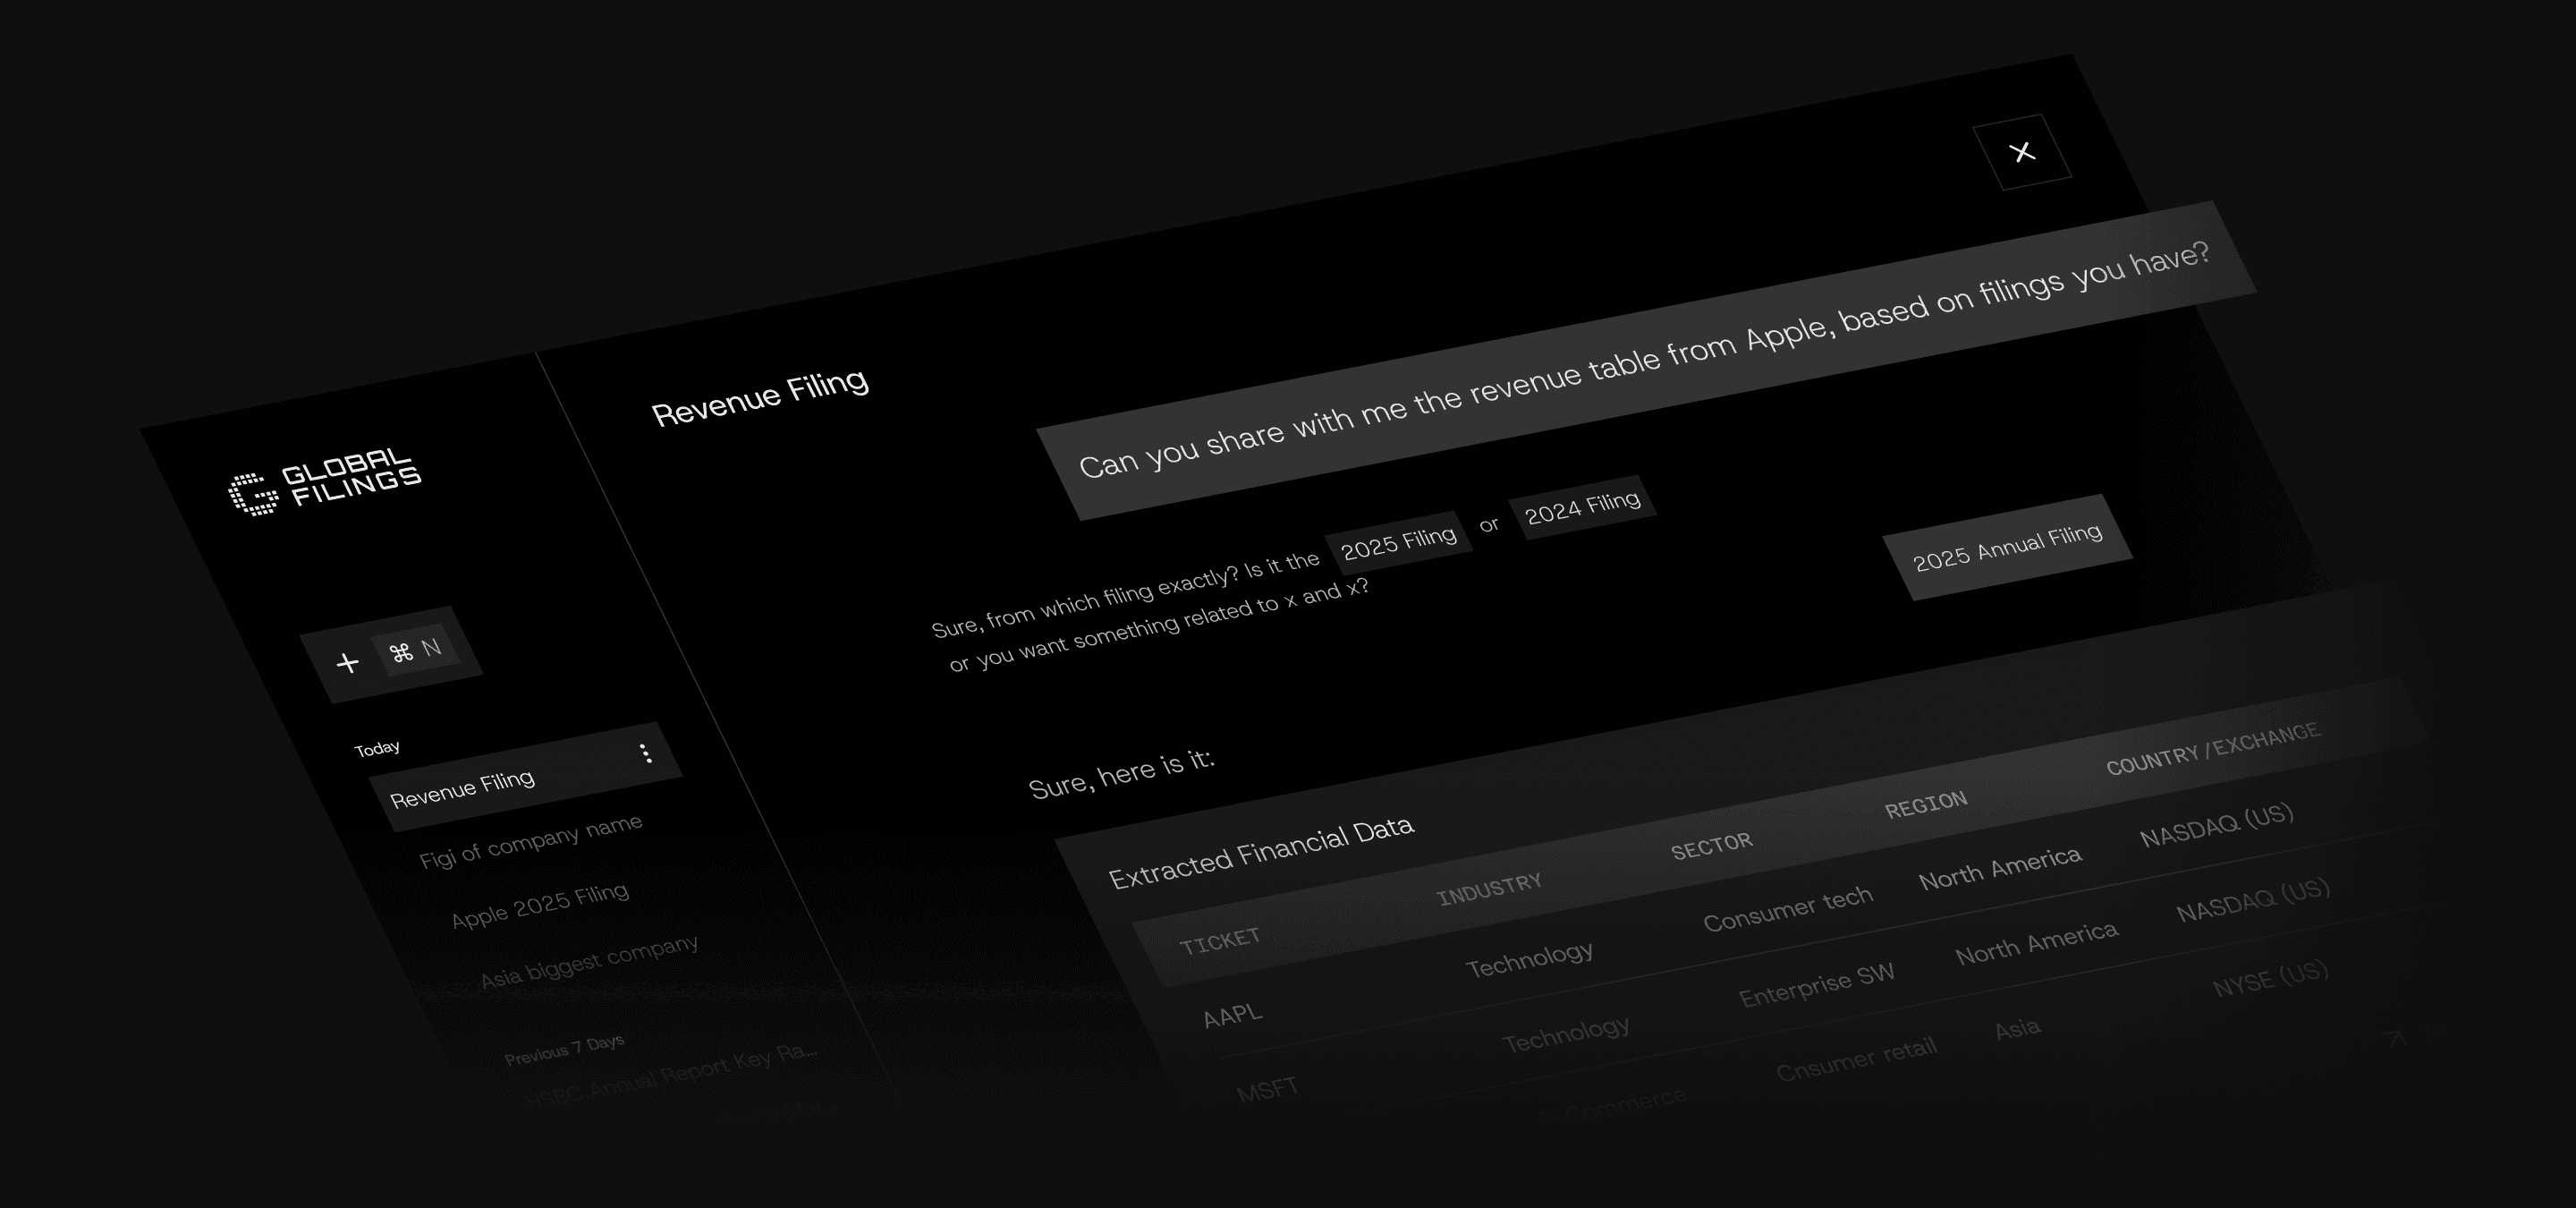The width and height of the screenshot is (2576, 1208).
Task: Choose the 2025 Filing chip
Action: (1398, 543)
